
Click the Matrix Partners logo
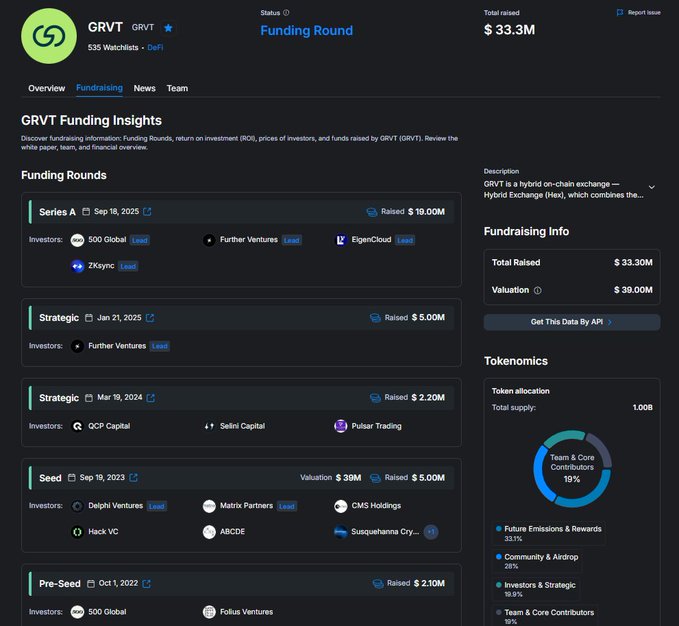(209, 506)
